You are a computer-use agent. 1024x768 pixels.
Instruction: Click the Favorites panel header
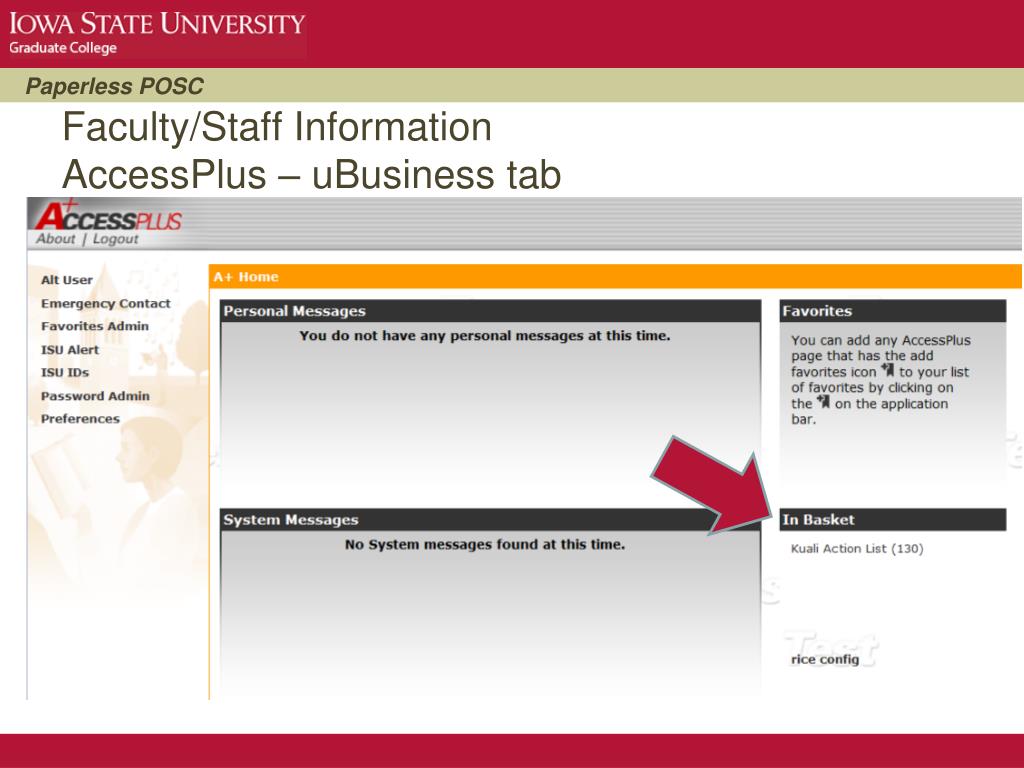tap(893, 312)
